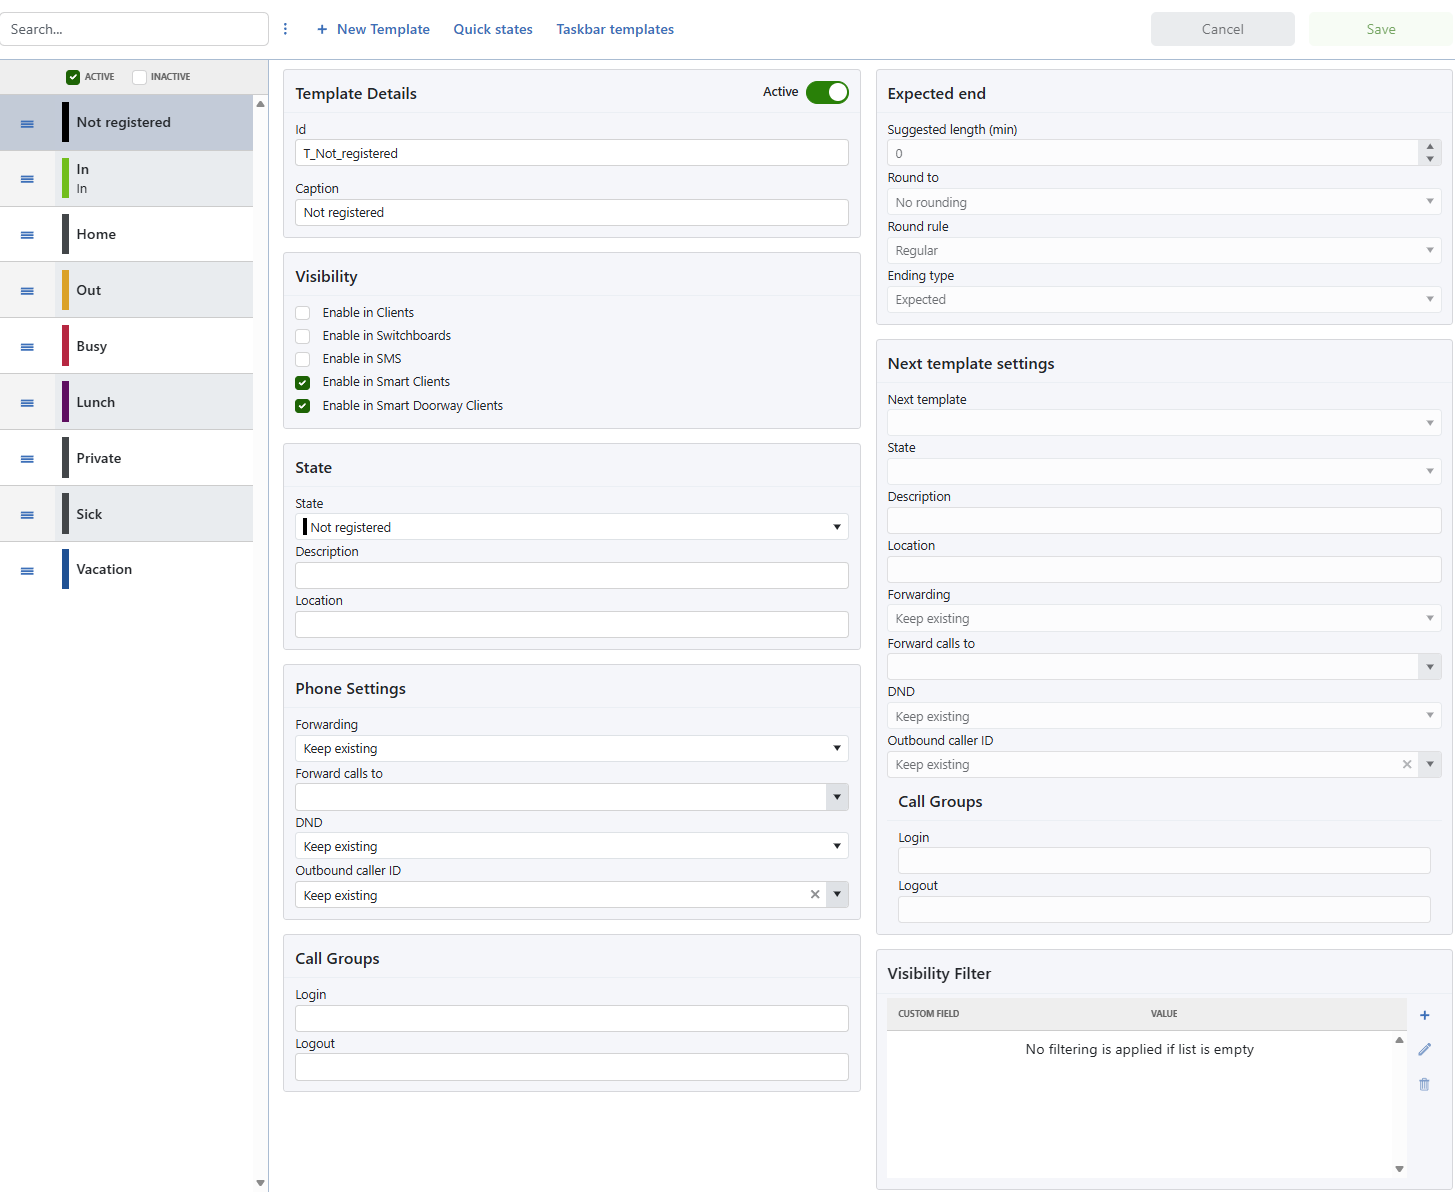The image size is (1455, 1192).
Task: Open Quick states
Action: [x=493, y=29]
